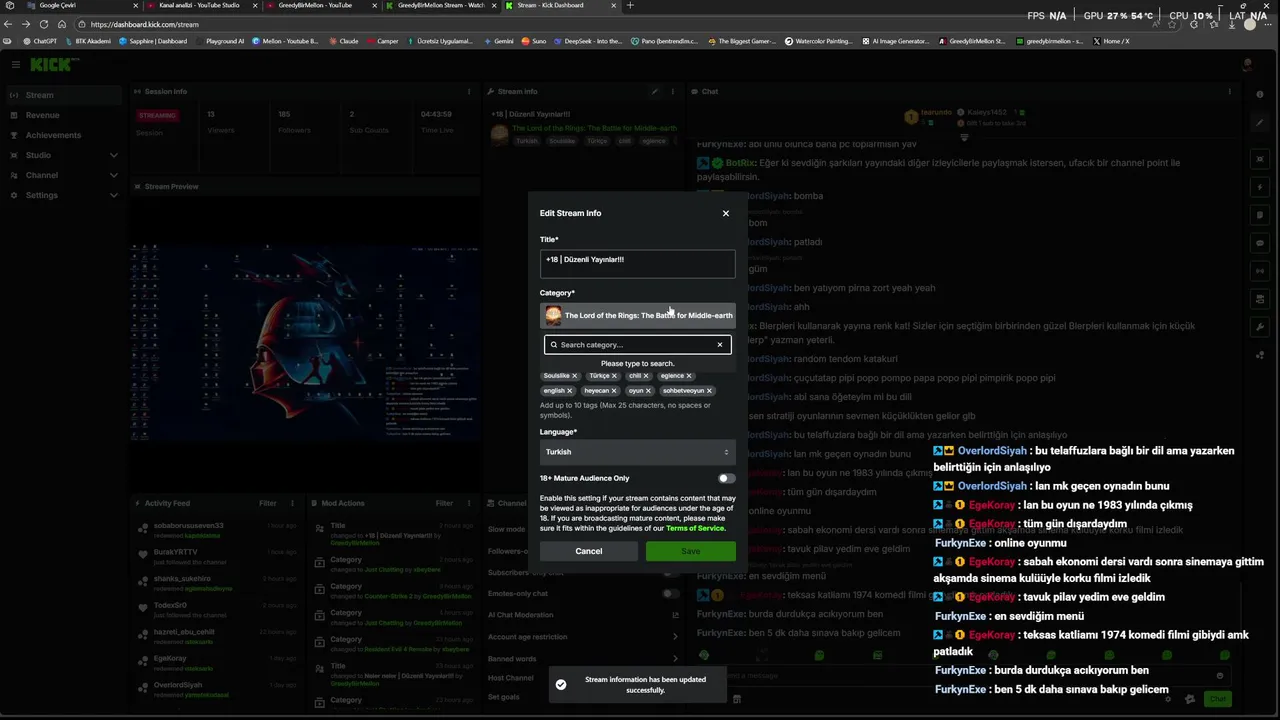Open a new browser tab
Image resolution: width=1280 pixels, height=720 pixels.
(630, 5)
